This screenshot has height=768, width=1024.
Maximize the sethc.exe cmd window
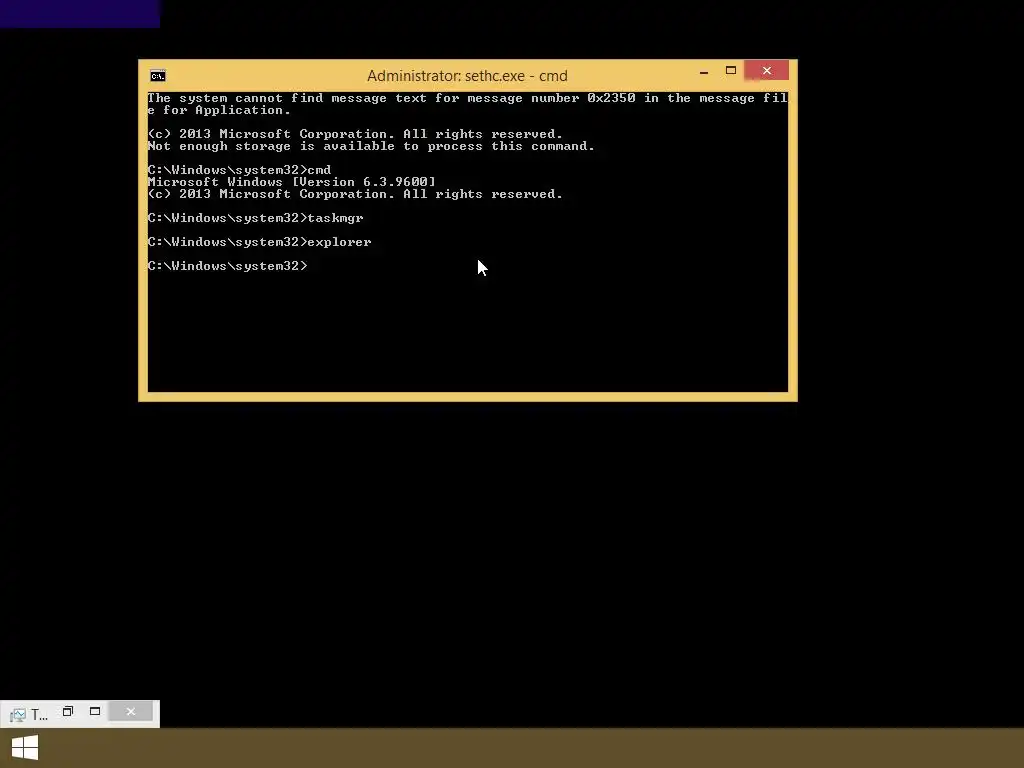(x=731, y=71)
